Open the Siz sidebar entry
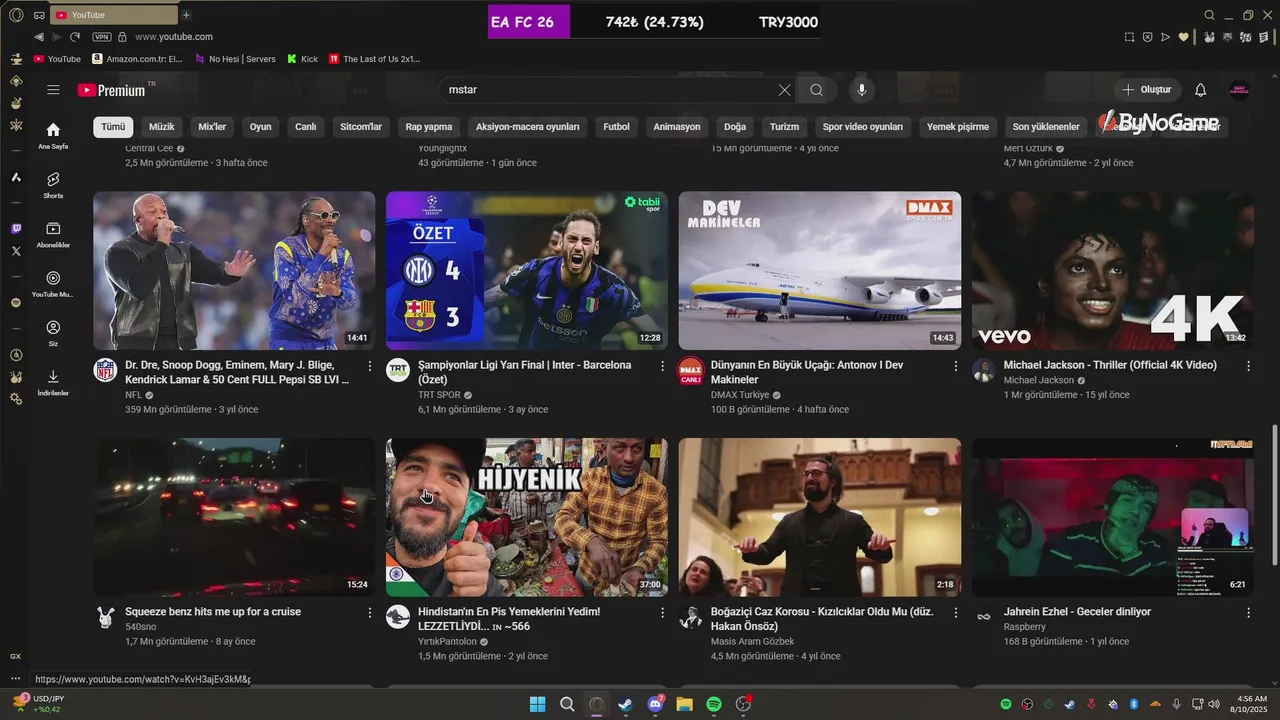This screenshot has height=720, width=1280. coord(53,332)
